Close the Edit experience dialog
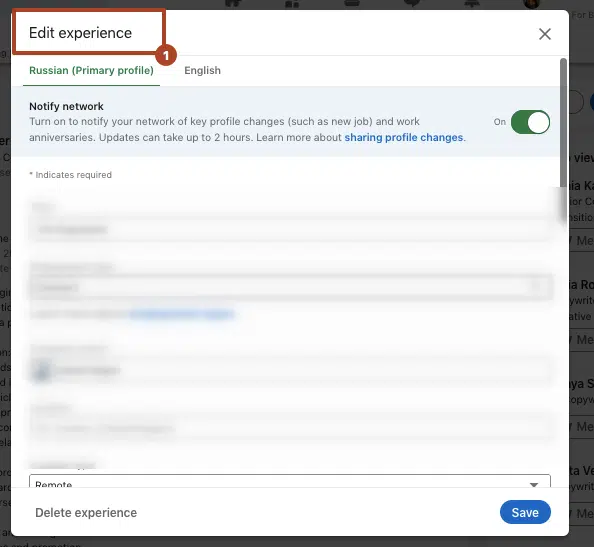Image resolution: width=594 pixels, height=547 pixels. pos(544,34)
